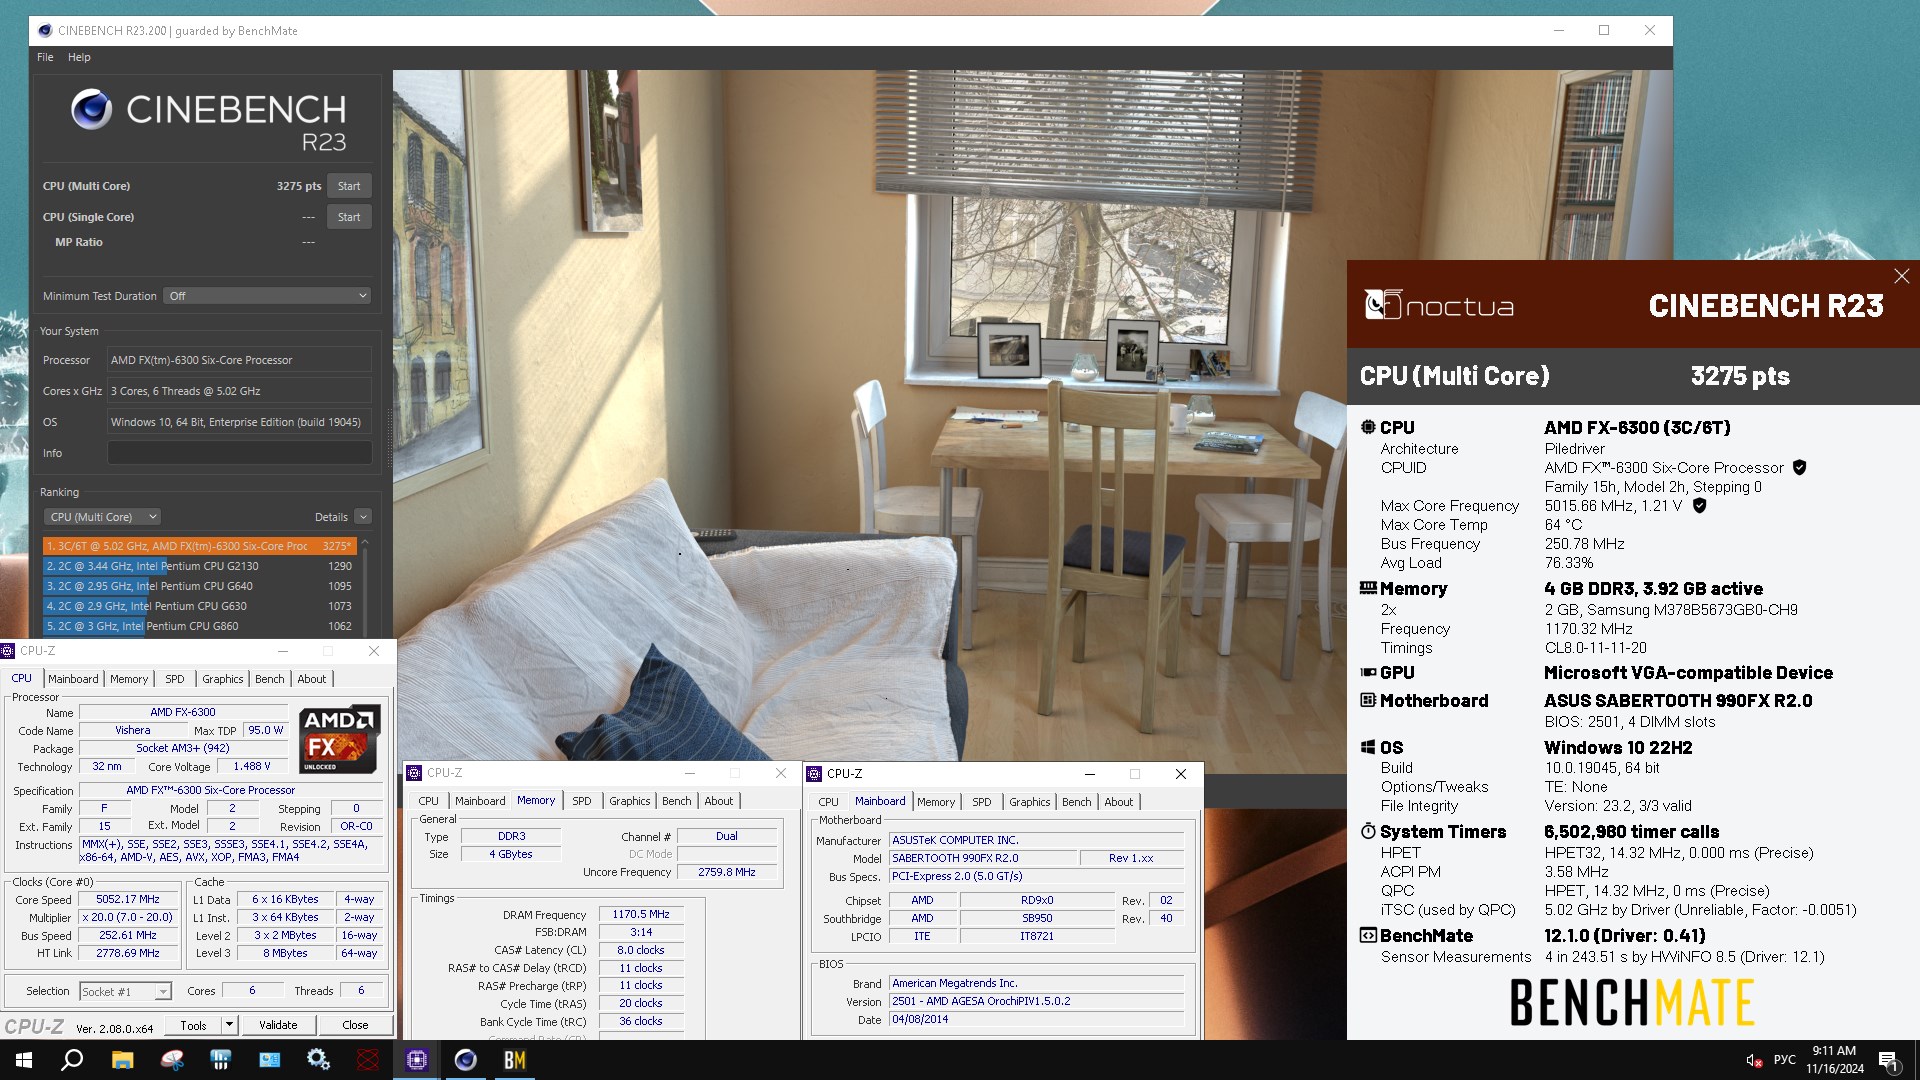Click the Core Speed value 5052.17 MHz
This screenshot has height=1080, width=1920.
tap(128, 899)
